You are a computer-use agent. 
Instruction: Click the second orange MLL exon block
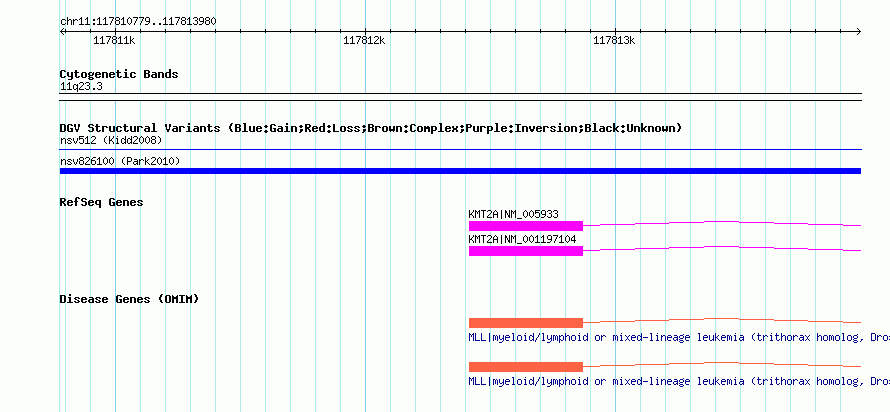point(526,367)
